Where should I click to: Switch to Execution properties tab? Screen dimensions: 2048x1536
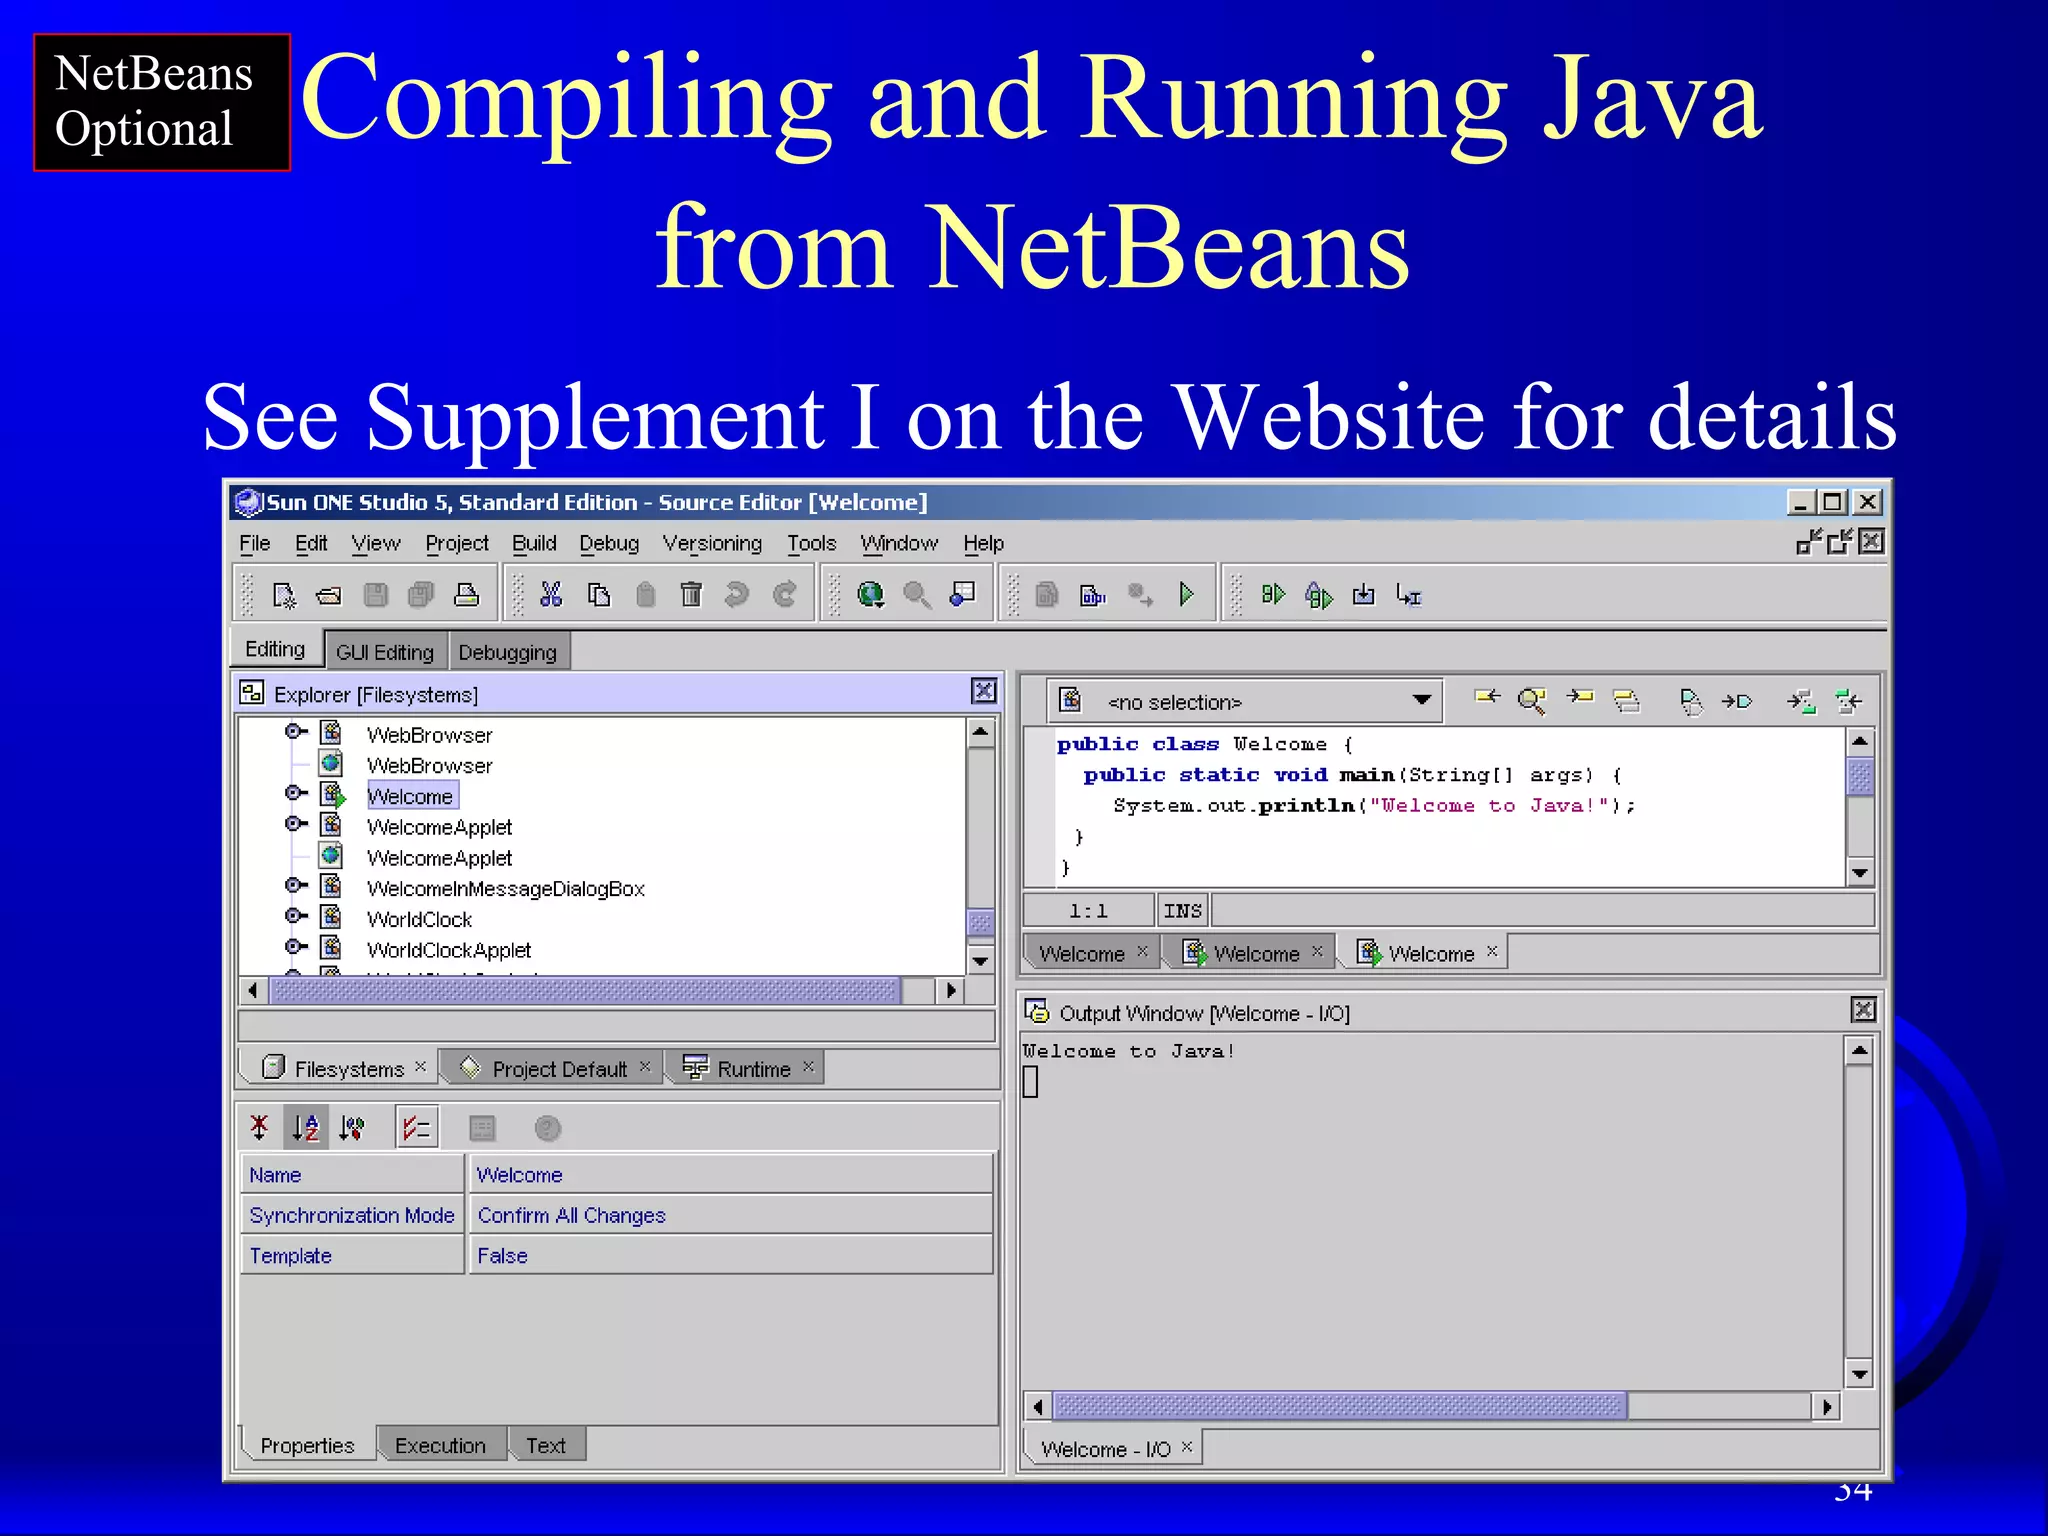(x=440, y=1446)
